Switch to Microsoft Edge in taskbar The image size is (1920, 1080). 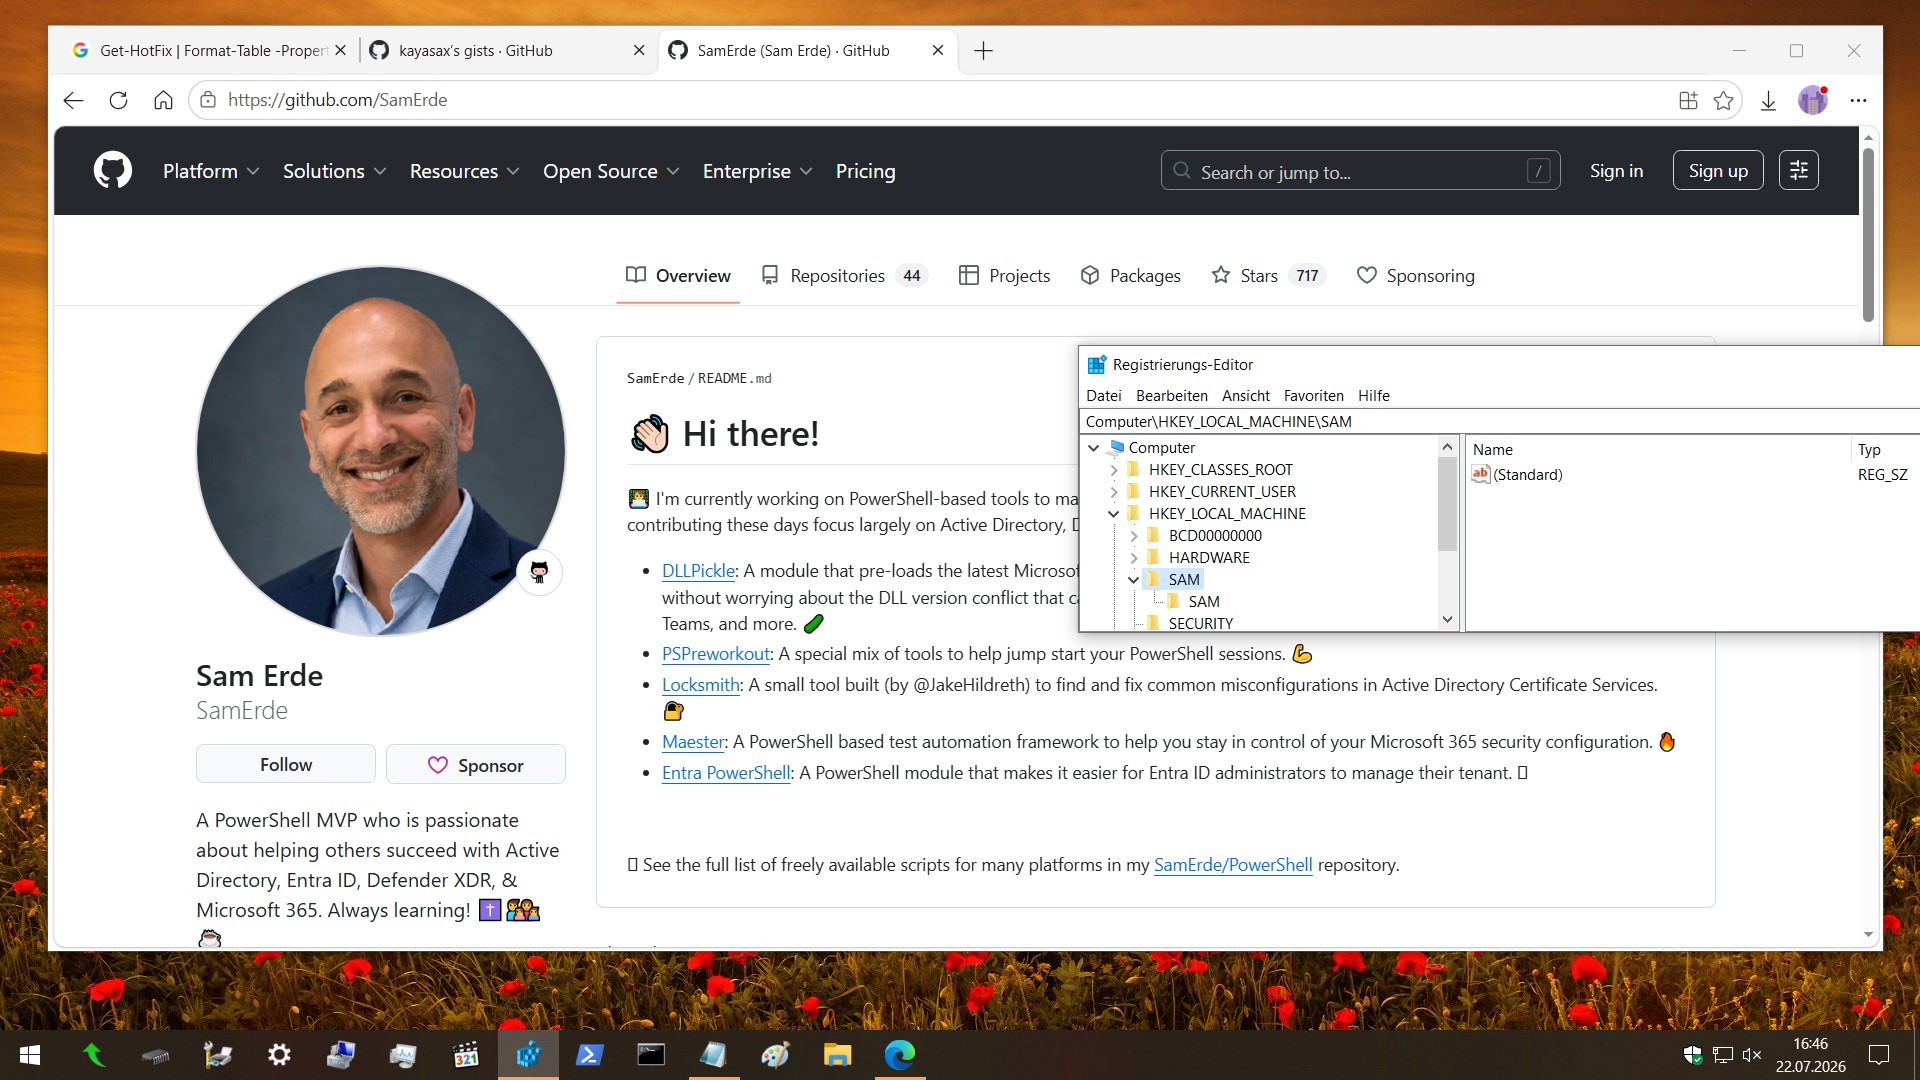click(x=899, y=1055)
